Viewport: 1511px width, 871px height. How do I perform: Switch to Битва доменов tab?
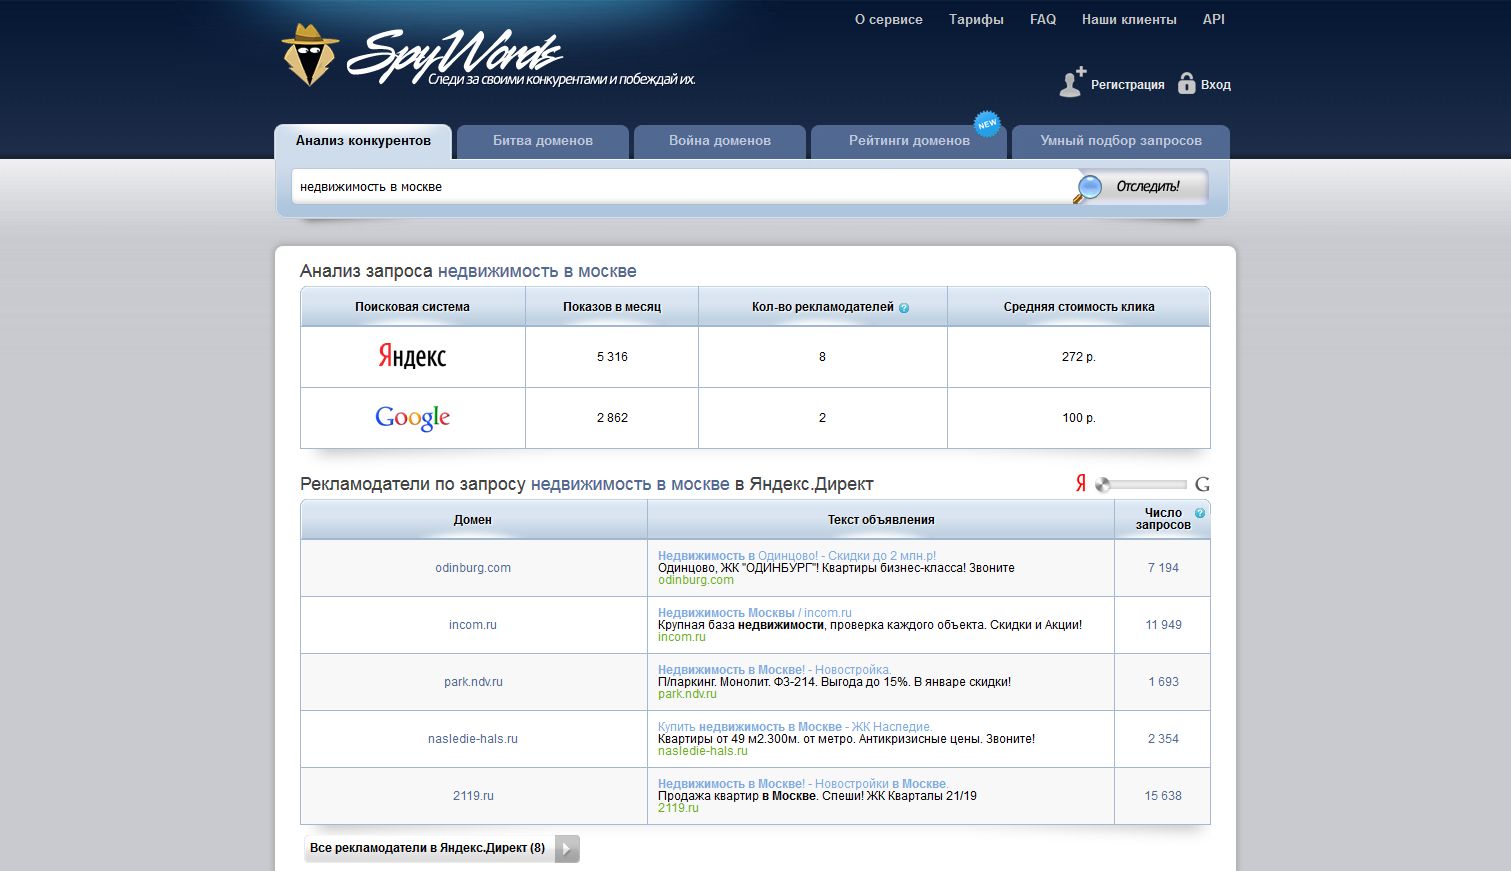tap(542, 141)
